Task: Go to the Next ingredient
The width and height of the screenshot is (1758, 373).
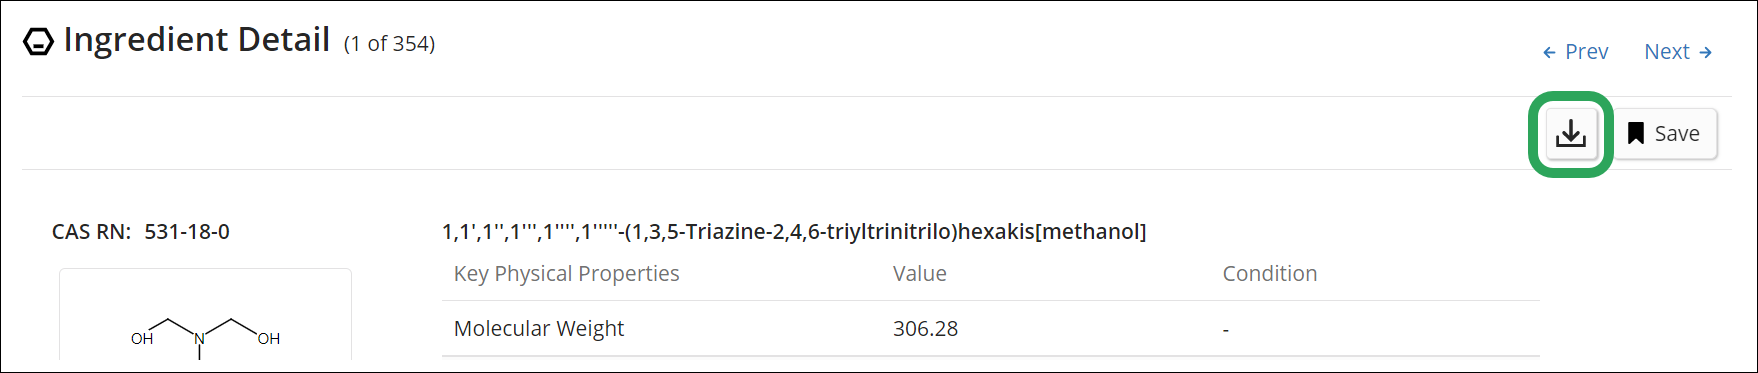Action: 1678,52
